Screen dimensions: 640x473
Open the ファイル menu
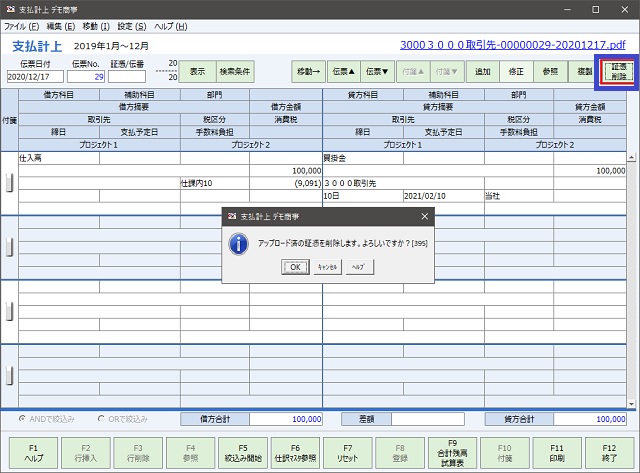(x=22, y=27)
